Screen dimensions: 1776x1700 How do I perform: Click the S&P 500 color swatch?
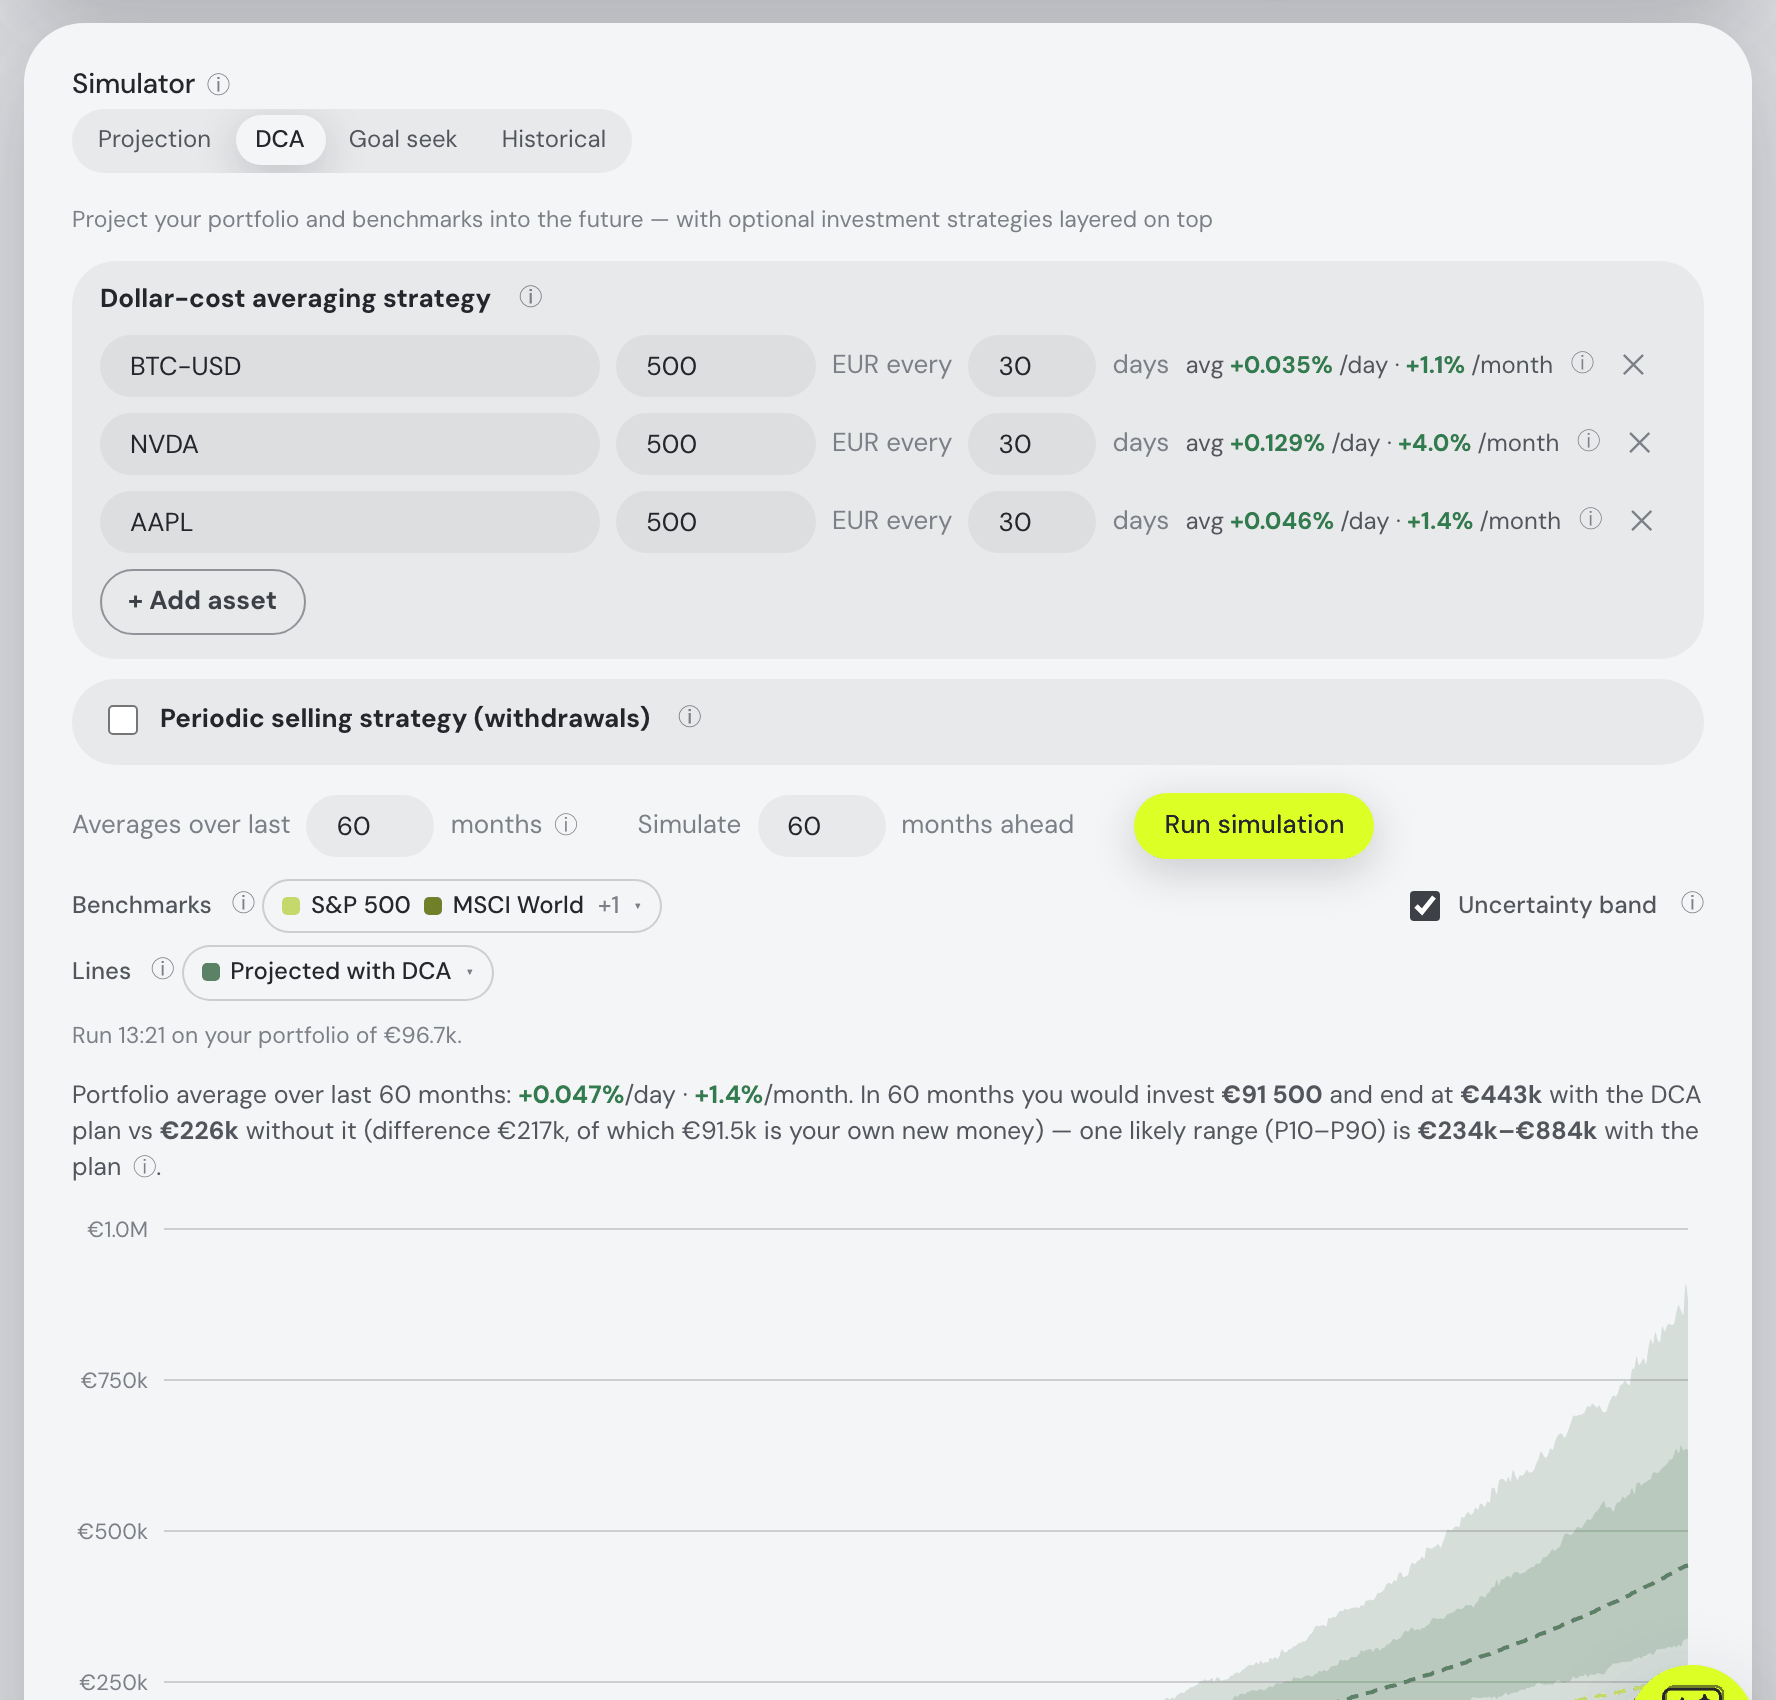tap(291, 906)
